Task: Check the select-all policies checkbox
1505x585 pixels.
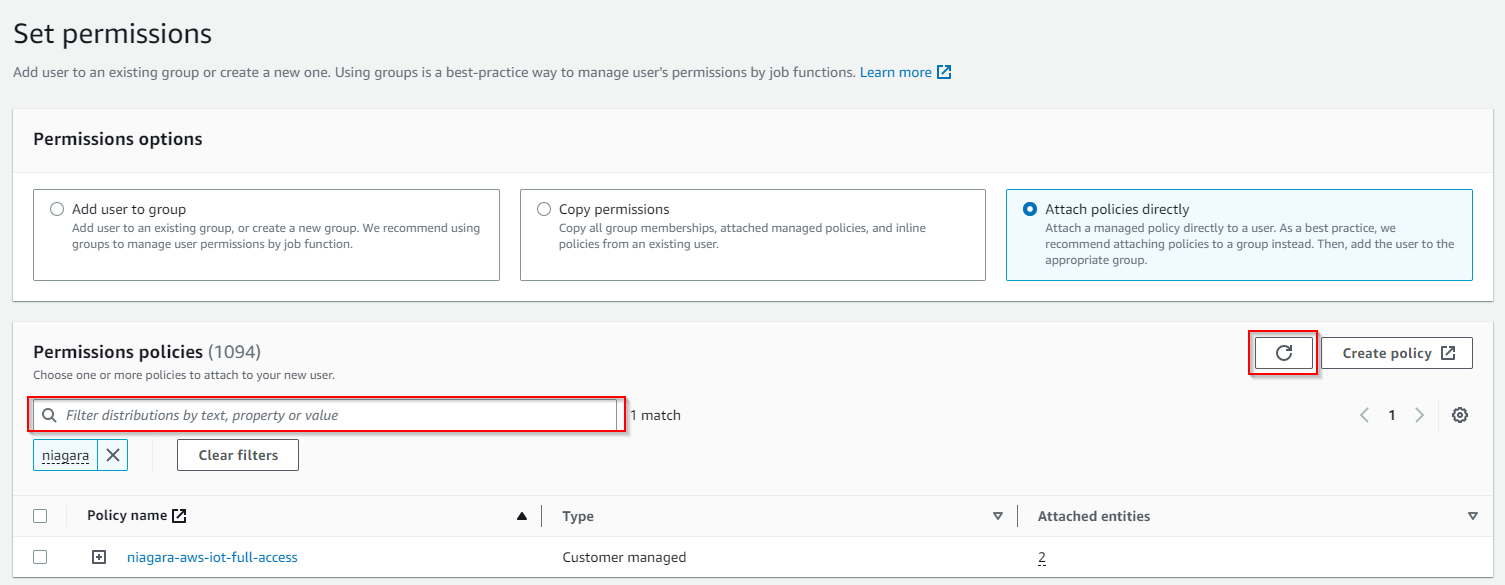Action: pos(40,516)
